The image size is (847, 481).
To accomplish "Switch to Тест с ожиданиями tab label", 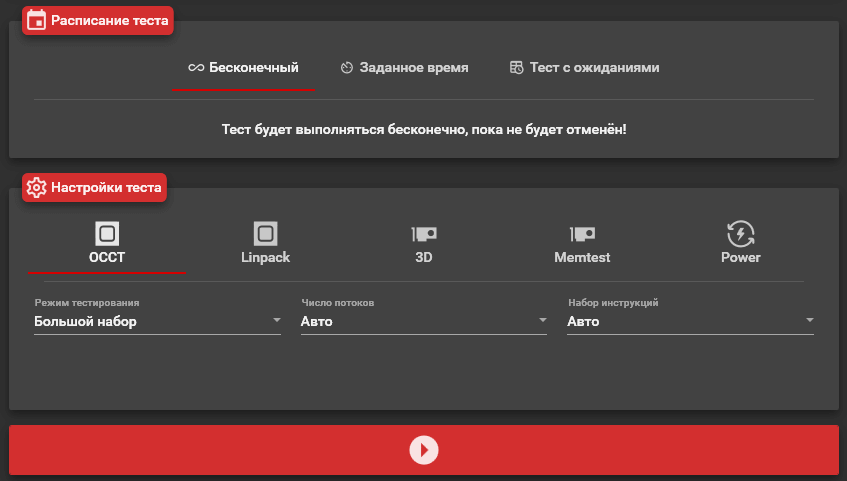I will (x=594, y=68).
